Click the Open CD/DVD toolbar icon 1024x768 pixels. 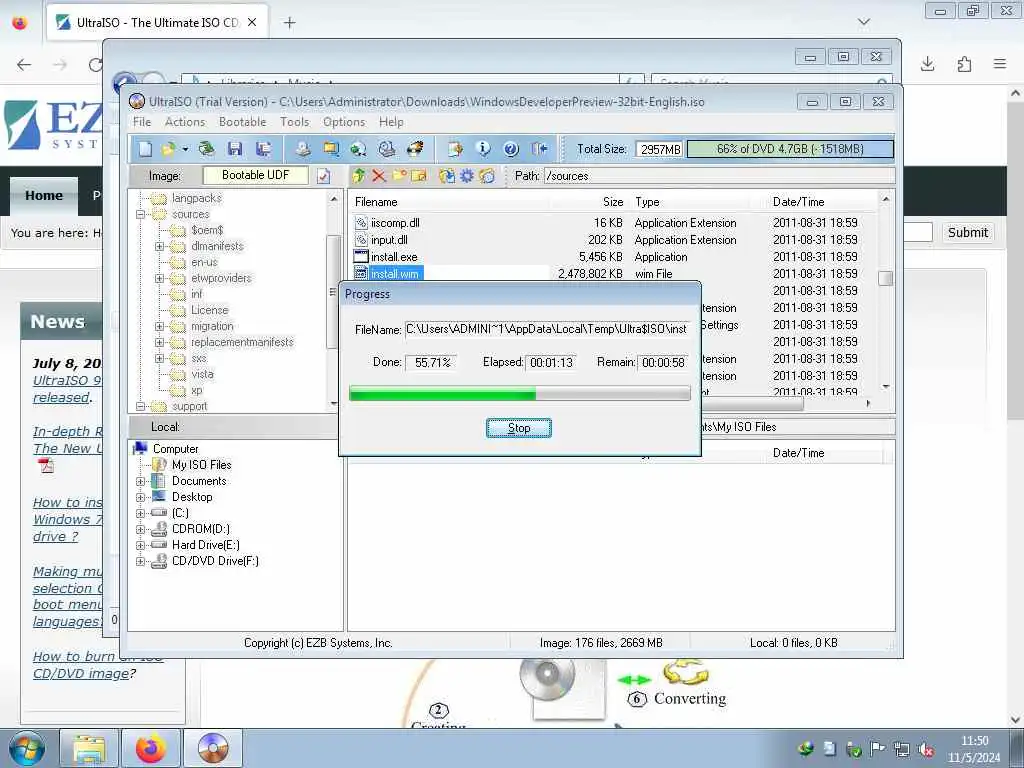tap(206, 149)
